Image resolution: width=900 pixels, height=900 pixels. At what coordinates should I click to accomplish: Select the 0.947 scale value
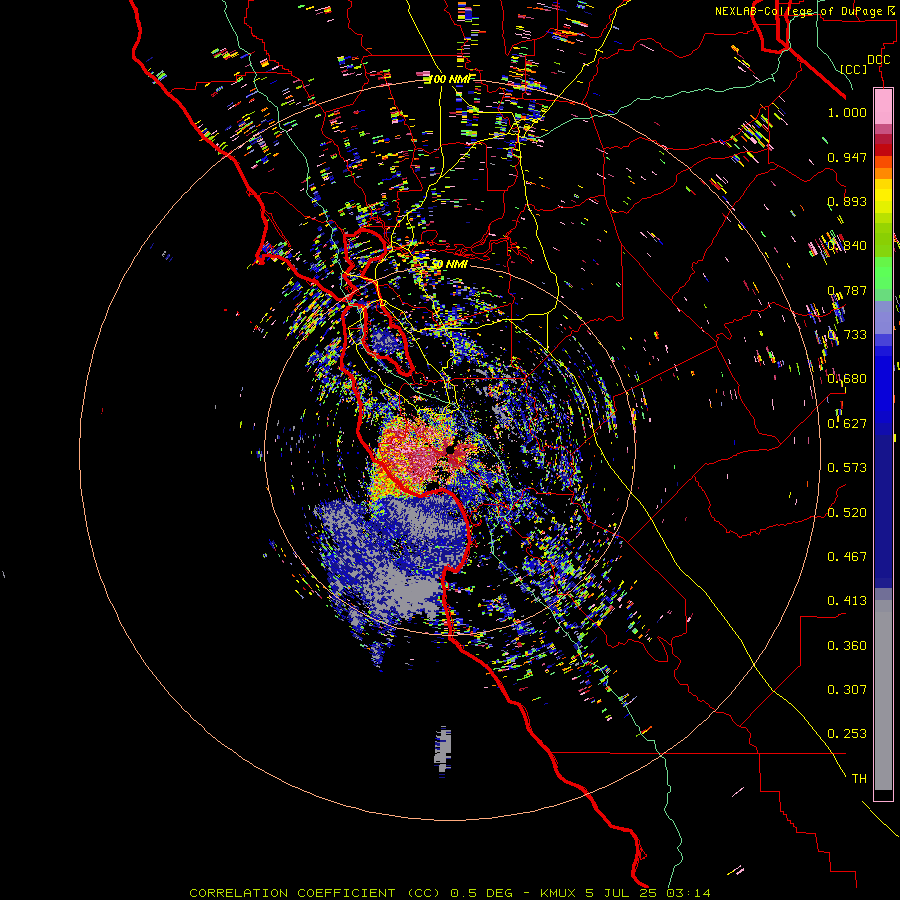pyautogui.click(x=847, y=157)
